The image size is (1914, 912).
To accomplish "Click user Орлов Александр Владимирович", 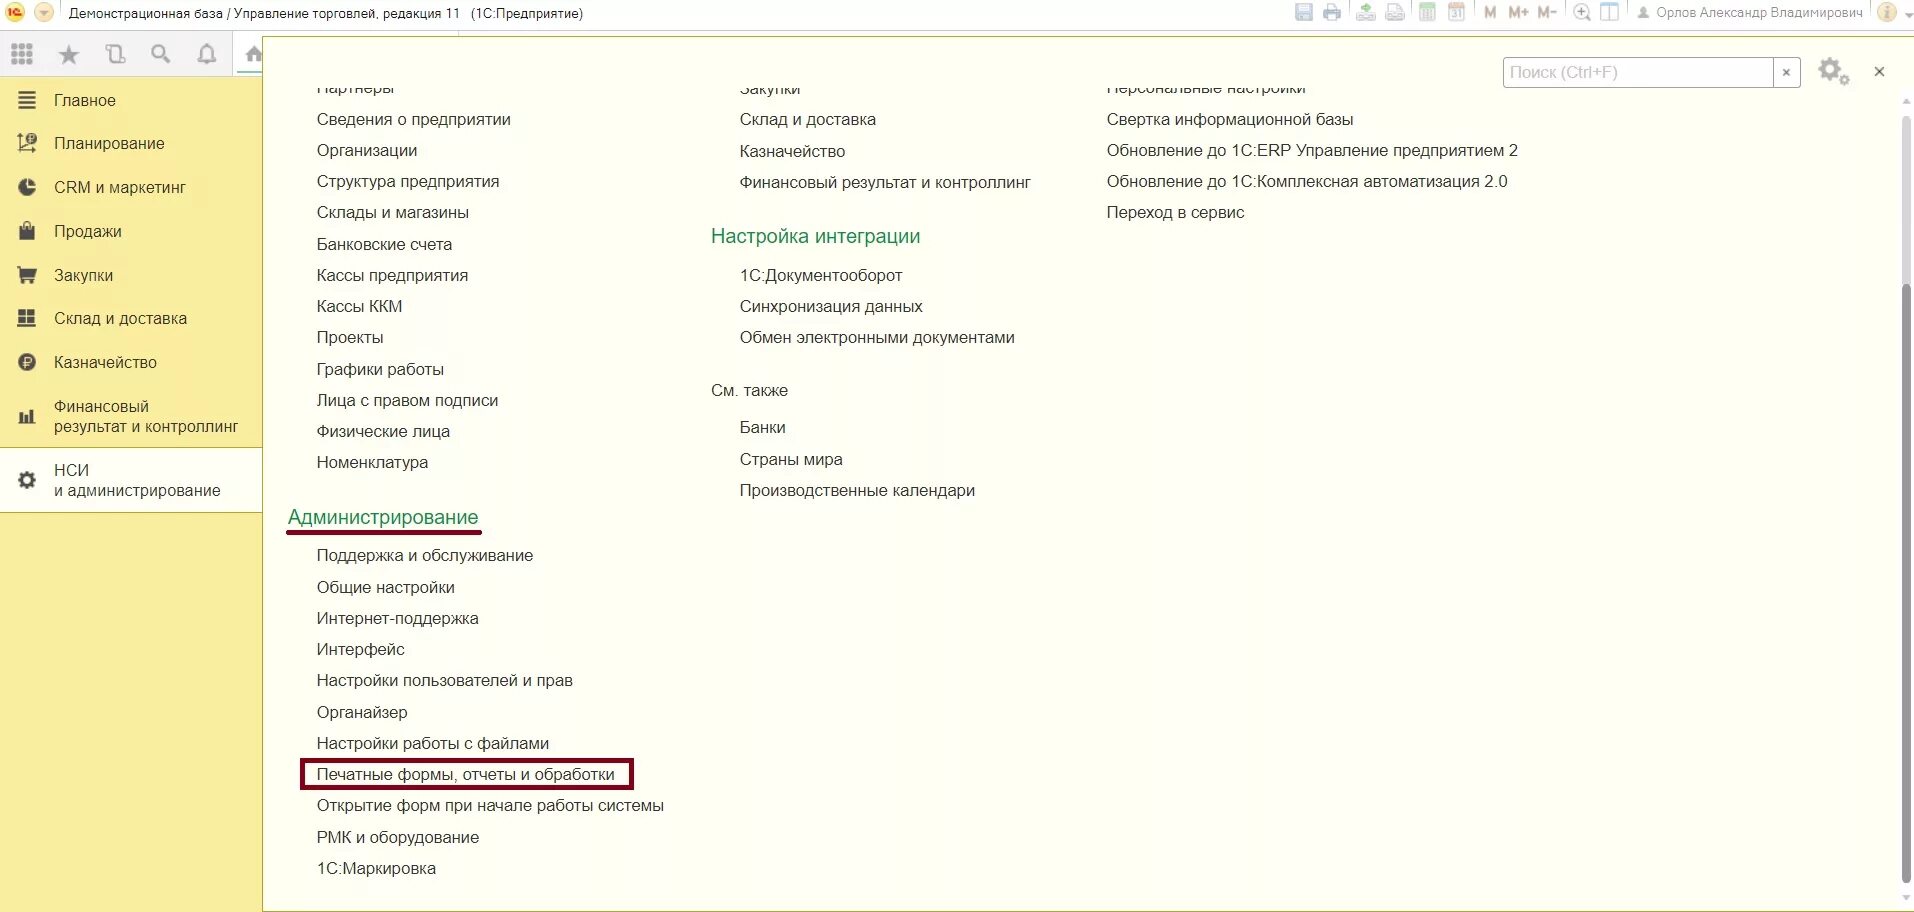I will click(x=1751, y=12).
